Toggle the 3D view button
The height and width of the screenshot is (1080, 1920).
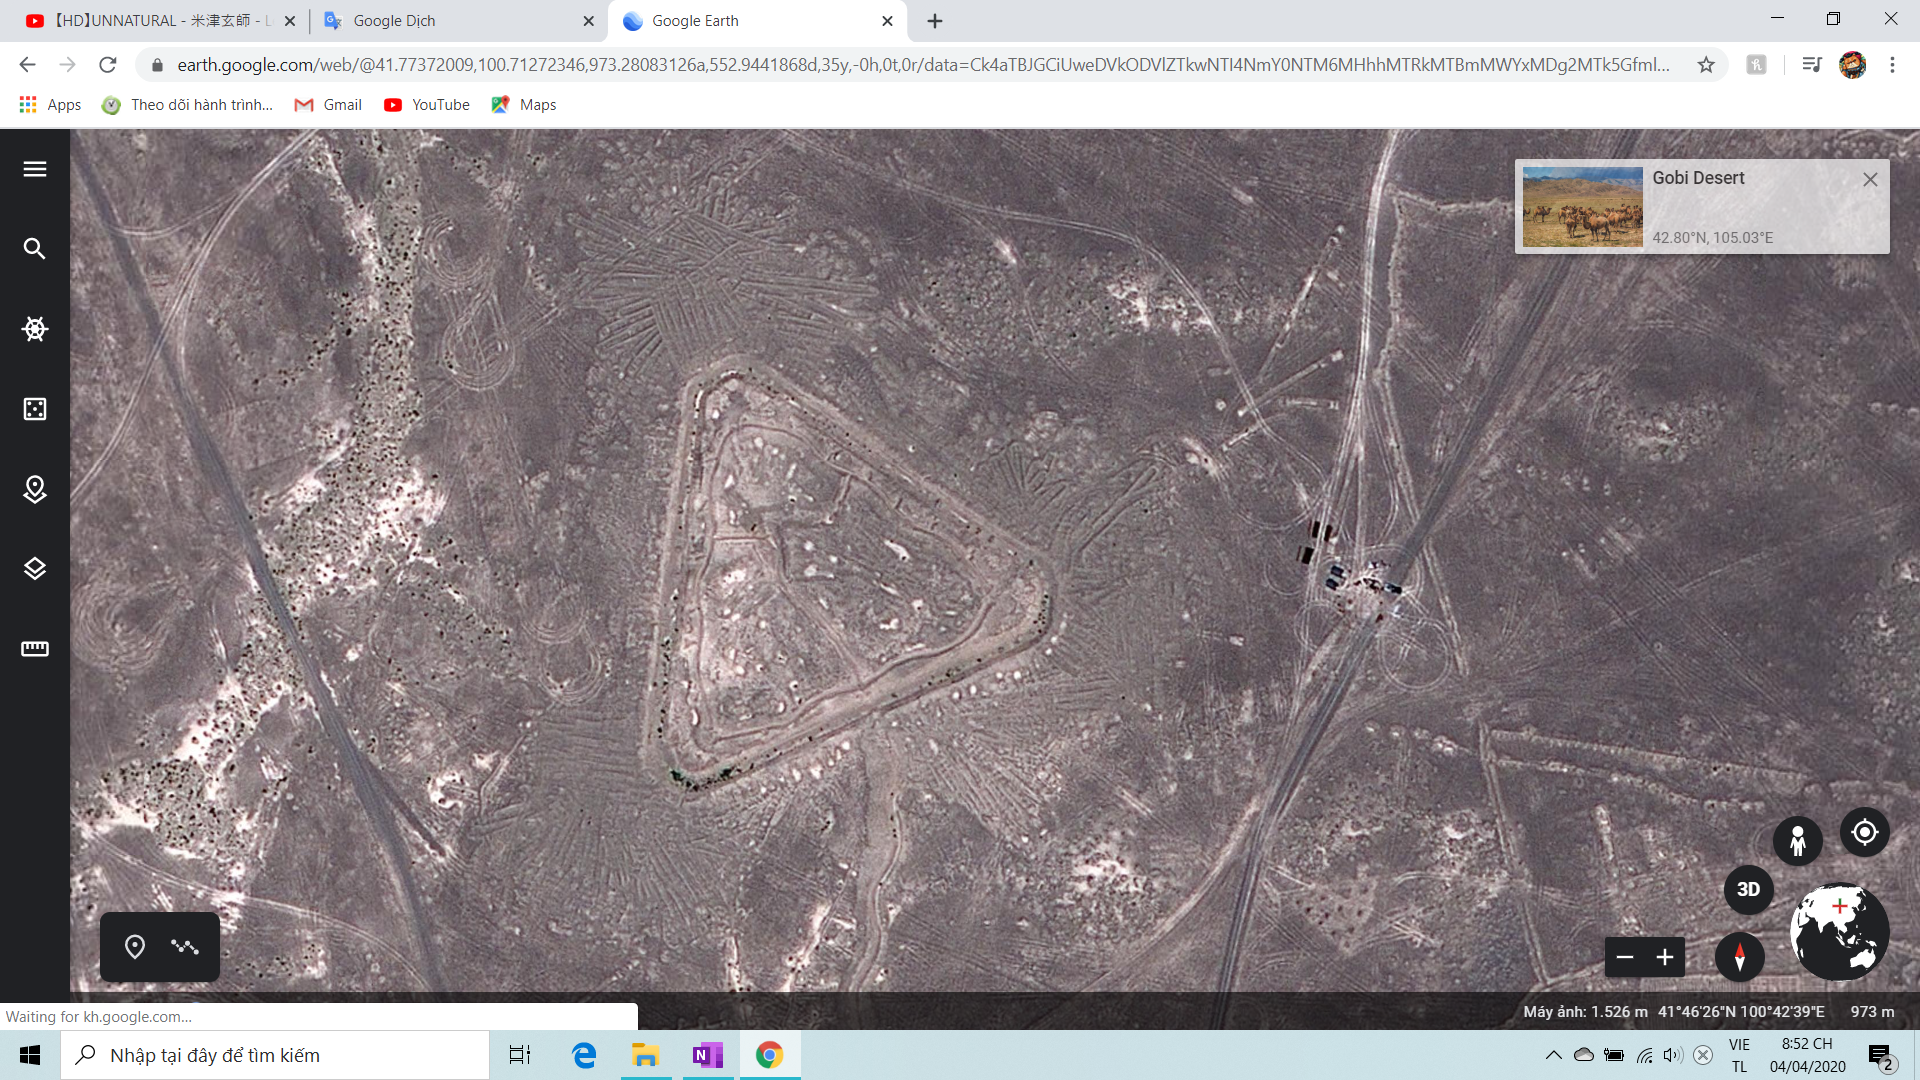(x=1748, y=889)
